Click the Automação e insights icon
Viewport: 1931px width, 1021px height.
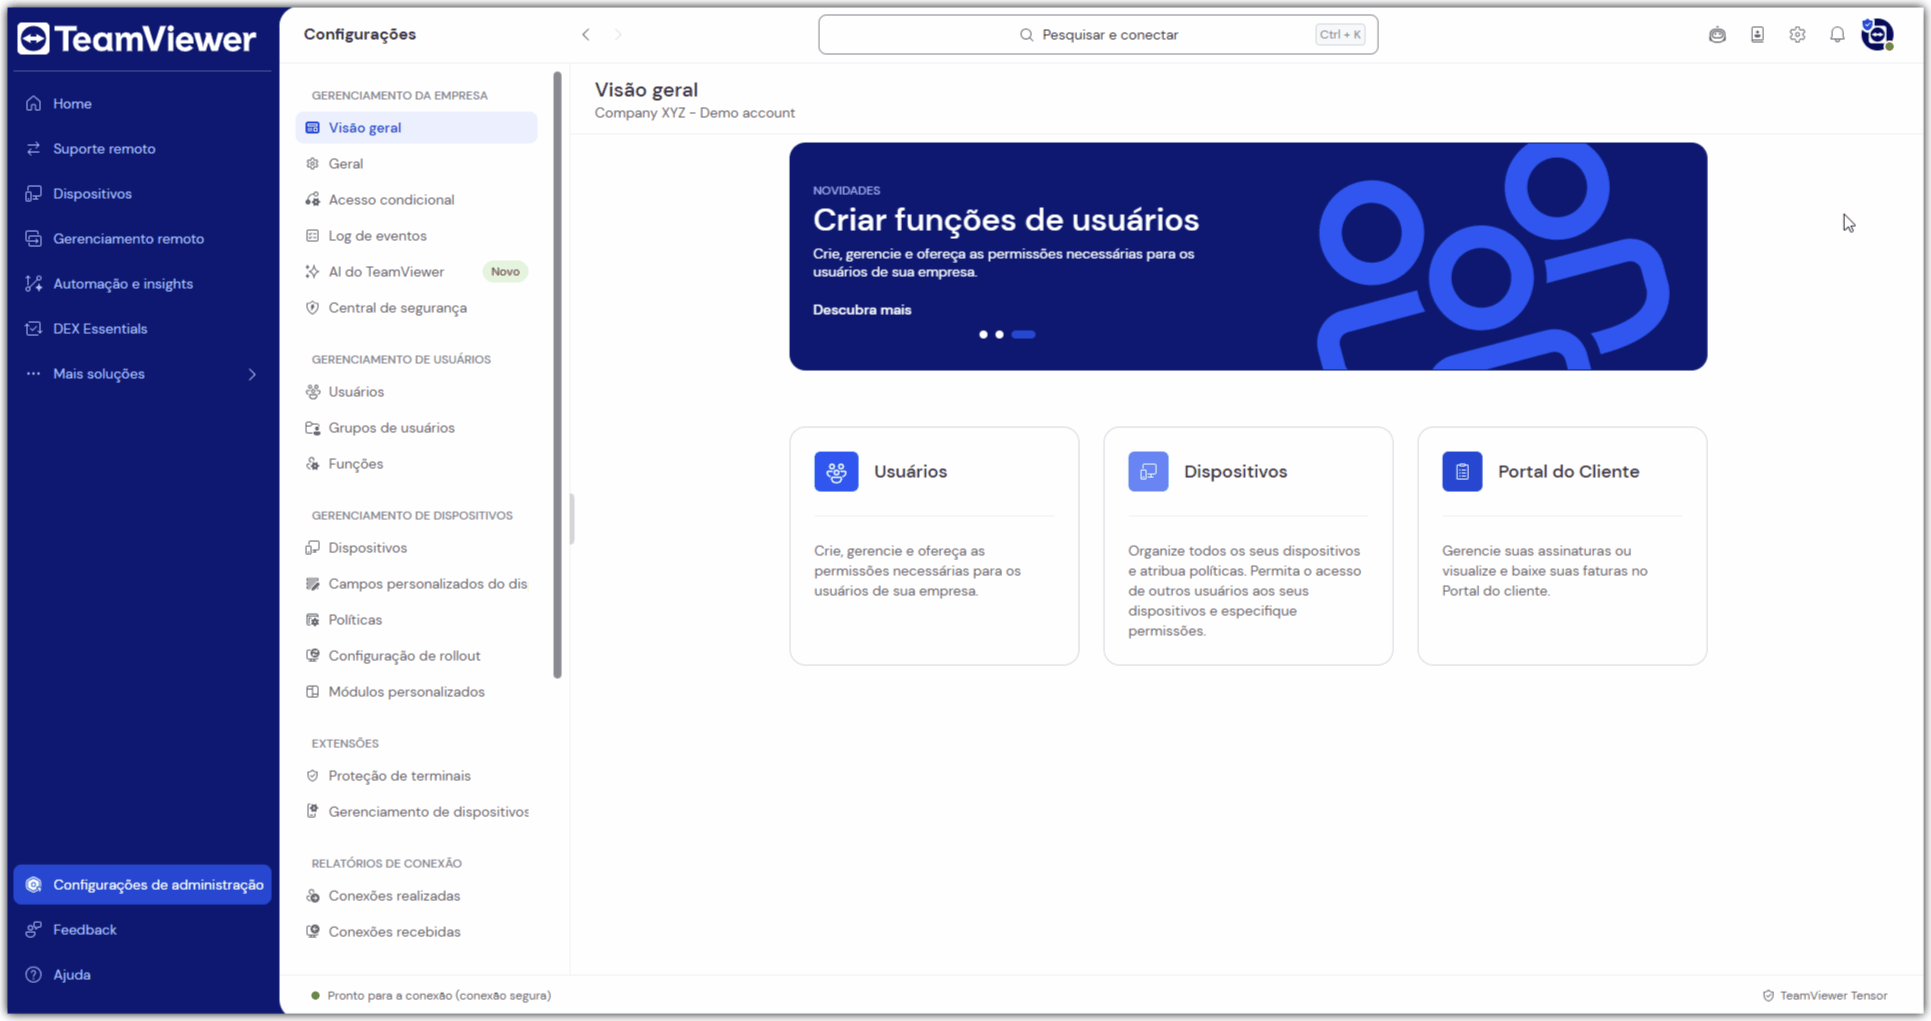(x=34, y=283)
